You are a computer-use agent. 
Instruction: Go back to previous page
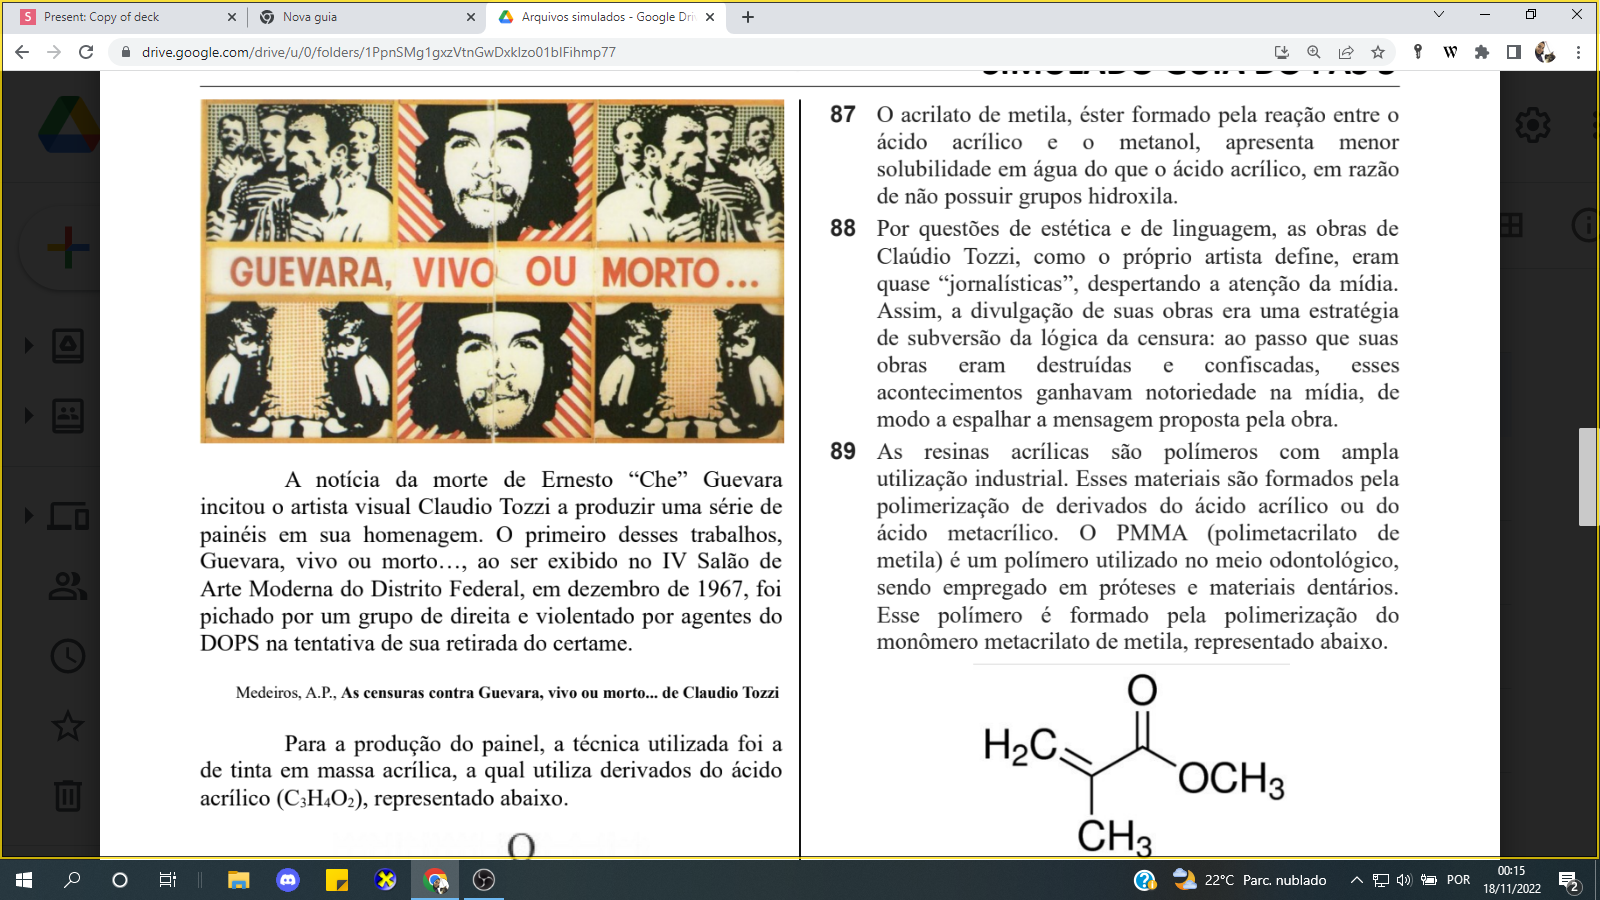tap(22, 52)
